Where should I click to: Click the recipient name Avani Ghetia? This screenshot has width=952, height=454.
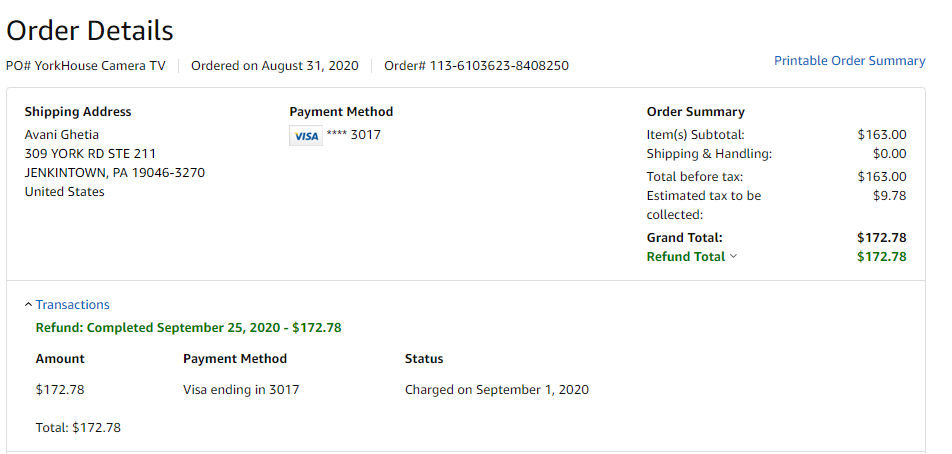62,135
